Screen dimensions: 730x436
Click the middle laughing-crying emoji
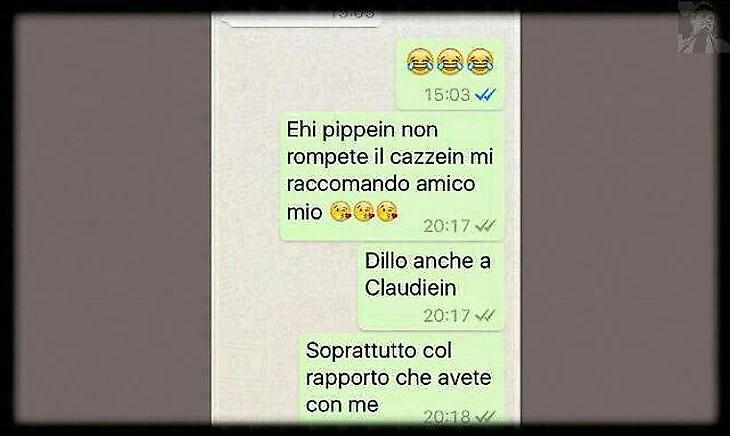tap(449, 61)
